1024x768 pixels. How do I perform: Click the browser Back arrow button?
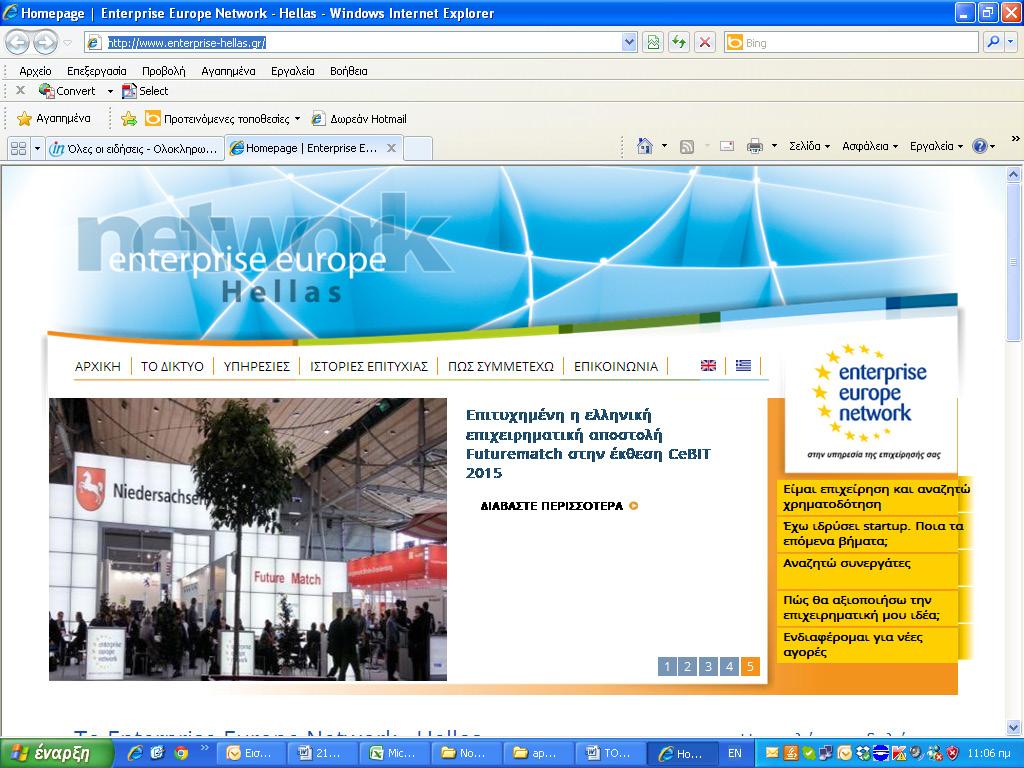coord(18,42)
